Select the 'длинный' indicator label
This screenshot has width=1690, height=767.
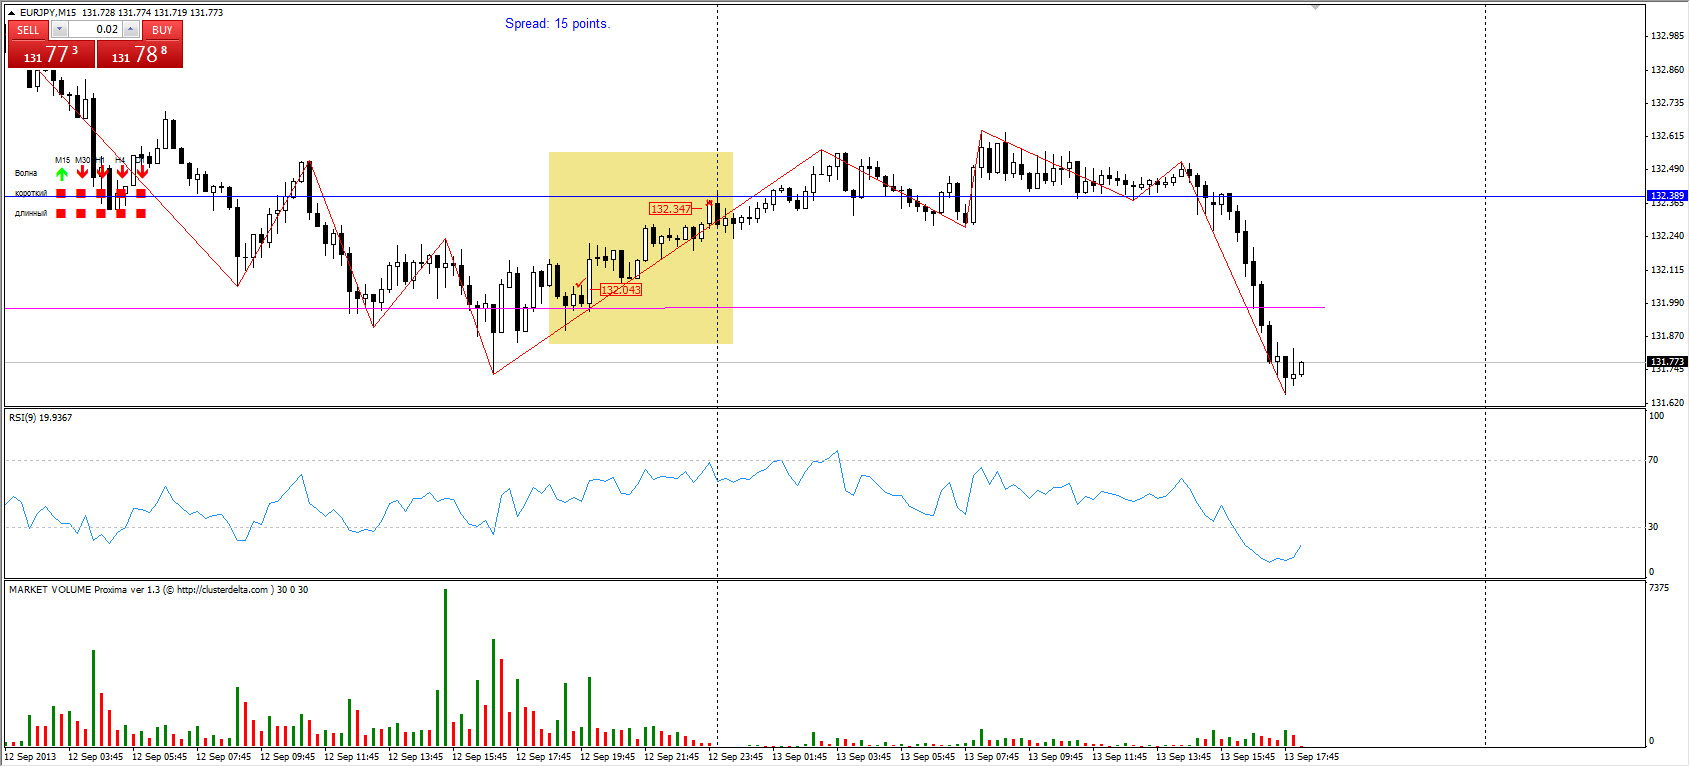(31, 213)
